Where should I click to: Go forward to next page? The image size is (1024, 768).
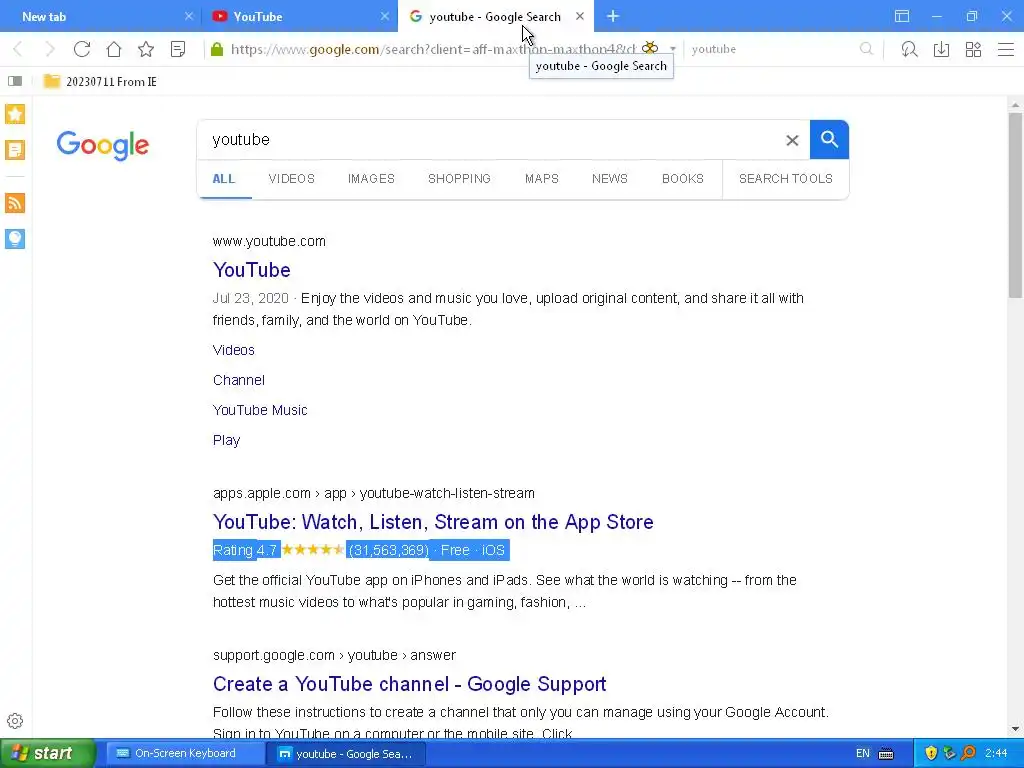pos(50,49)
